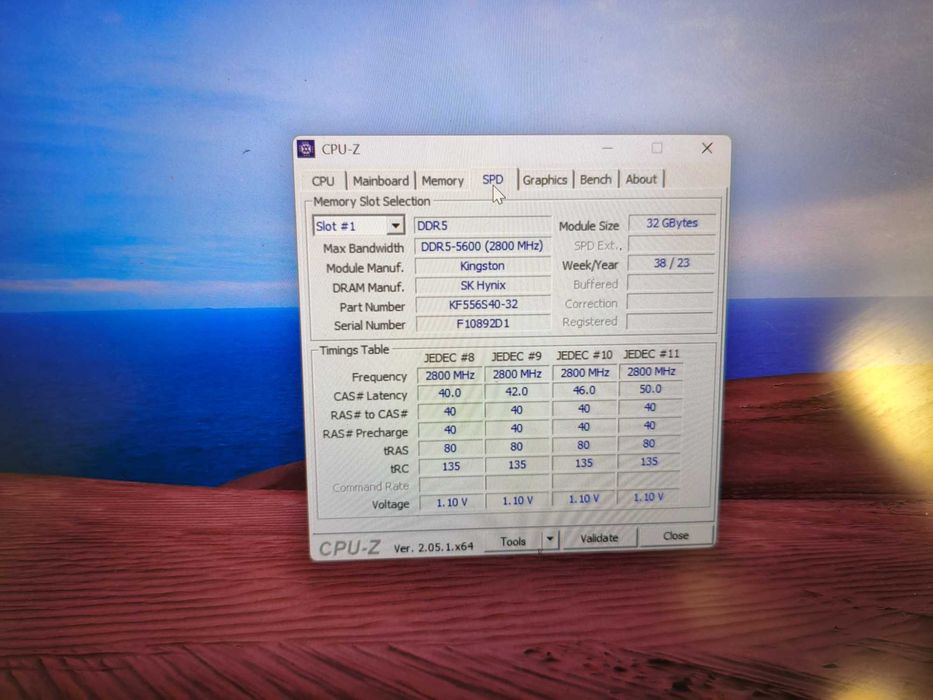Open the Memory tab
This screenshot has height=700, width=933.
[x=442, y=180]
